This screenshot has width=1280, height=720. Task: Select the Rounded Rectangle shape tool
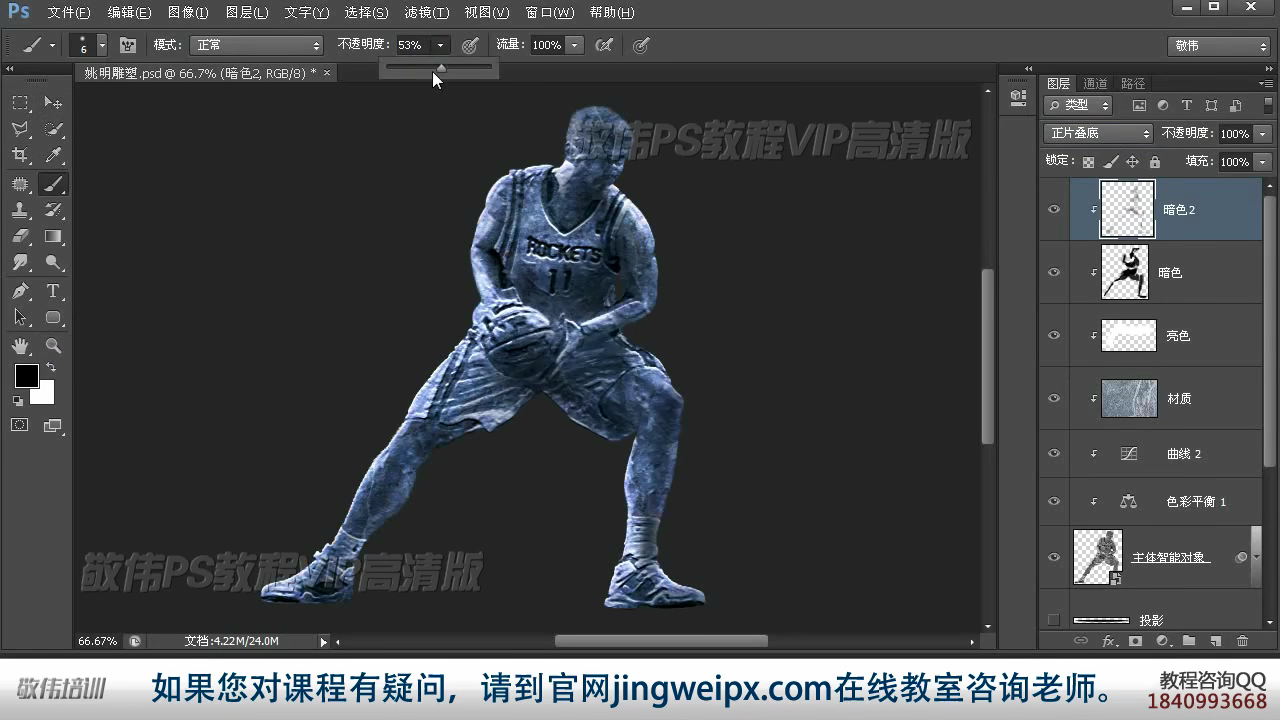click(53, 317)
